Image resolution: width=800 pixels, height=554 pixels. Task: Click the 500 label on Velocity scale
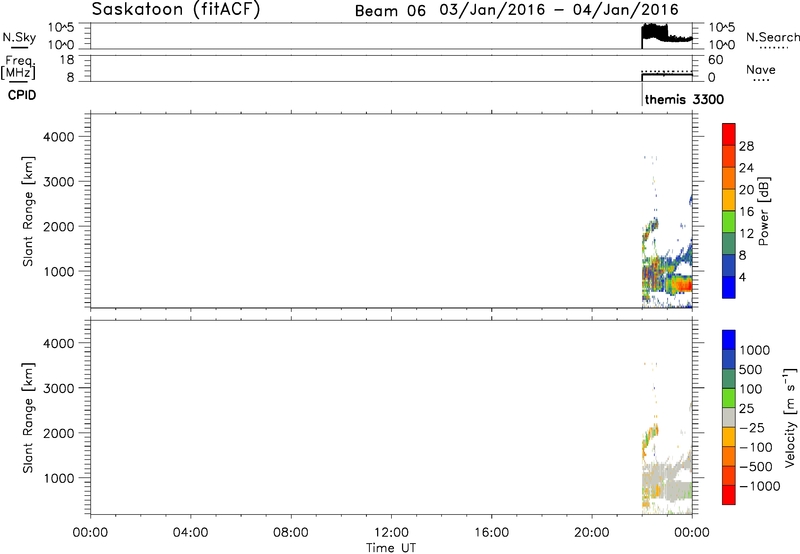[x=750, y=369]
